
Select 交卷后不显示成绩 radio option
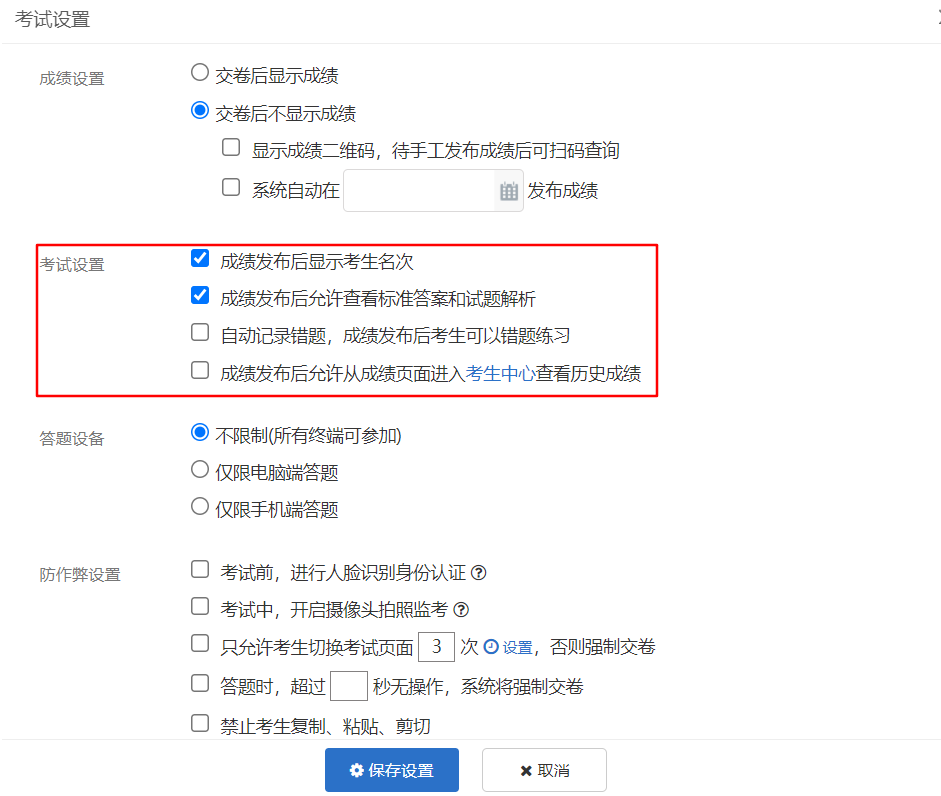point(200,110)
